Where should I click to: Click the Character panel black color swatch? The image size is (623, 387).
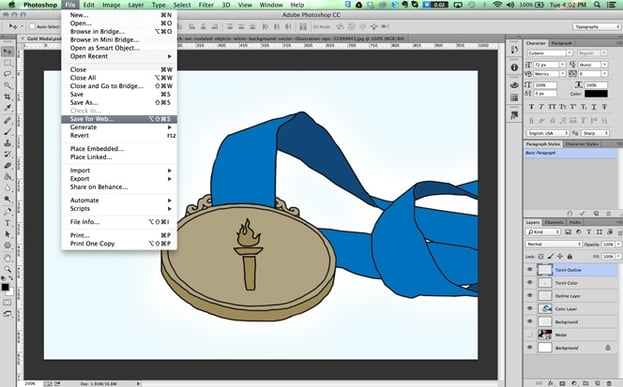click(x=596, y=94)
